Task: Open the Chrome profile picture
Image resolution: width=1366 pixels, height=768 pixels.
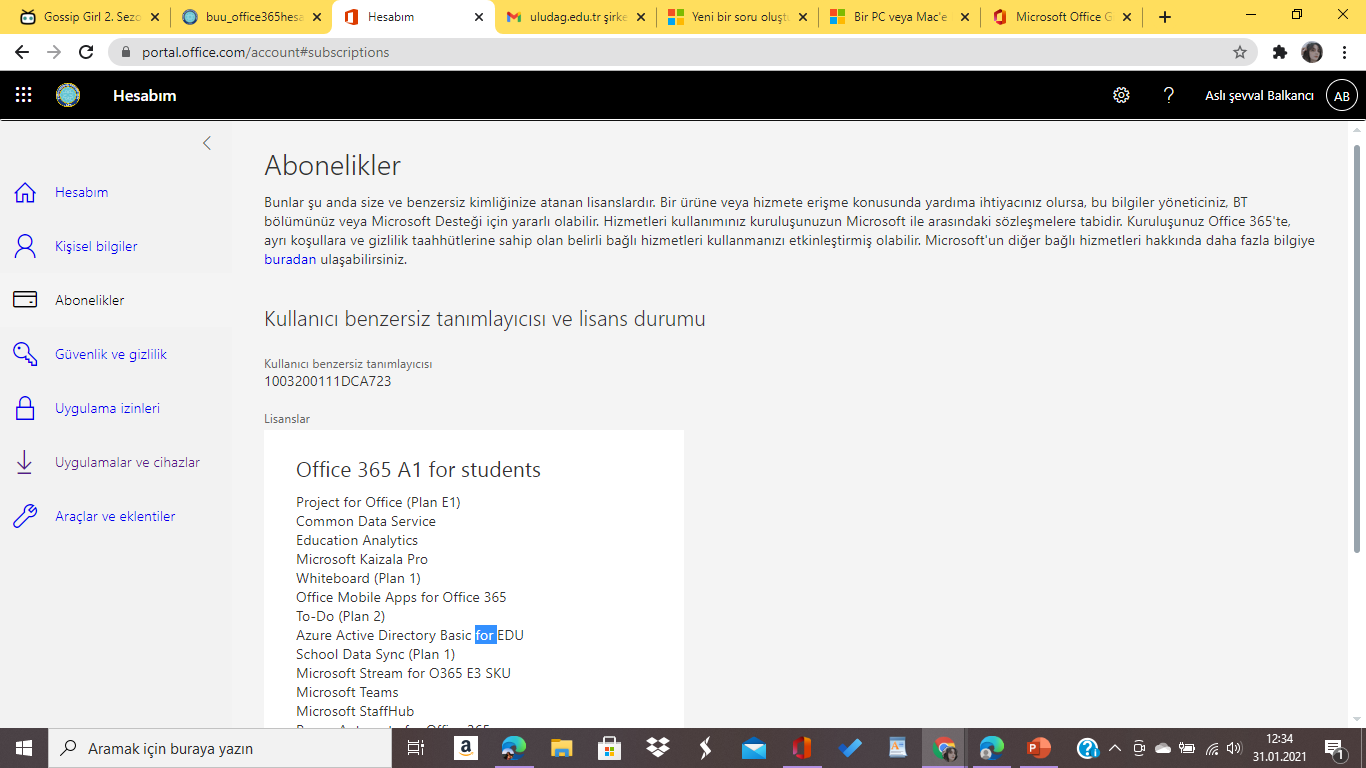Action: pos(1312,52)
